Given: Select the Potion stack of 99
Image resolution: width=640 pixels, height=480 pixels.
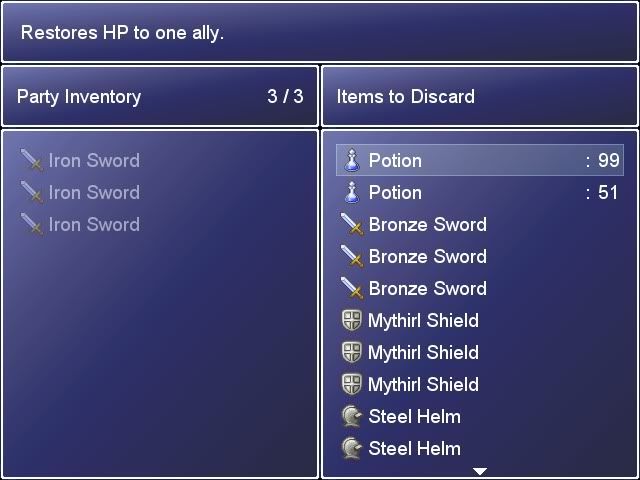Looking at the screenshot, I should [480, 160].
